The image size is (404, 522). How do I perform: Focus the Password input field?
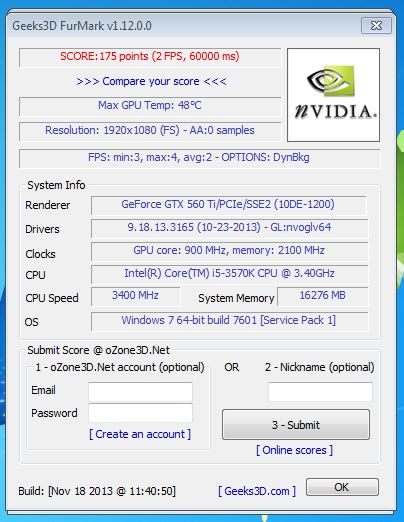[x=140, y=413]
